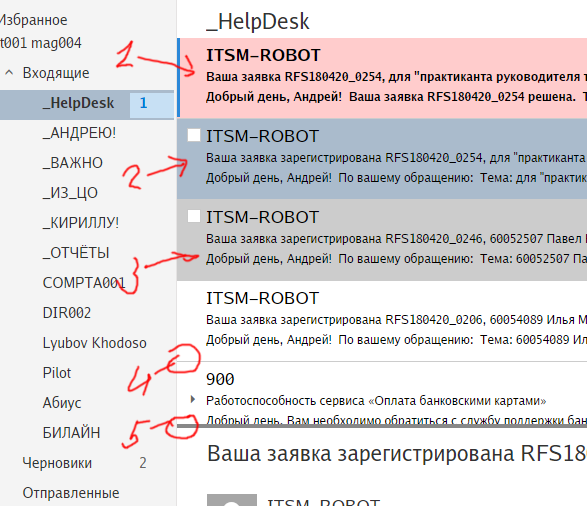Select the _ВАЖНО folder
Viewport: 587px width, 506px height.
[x=72, y=163]
